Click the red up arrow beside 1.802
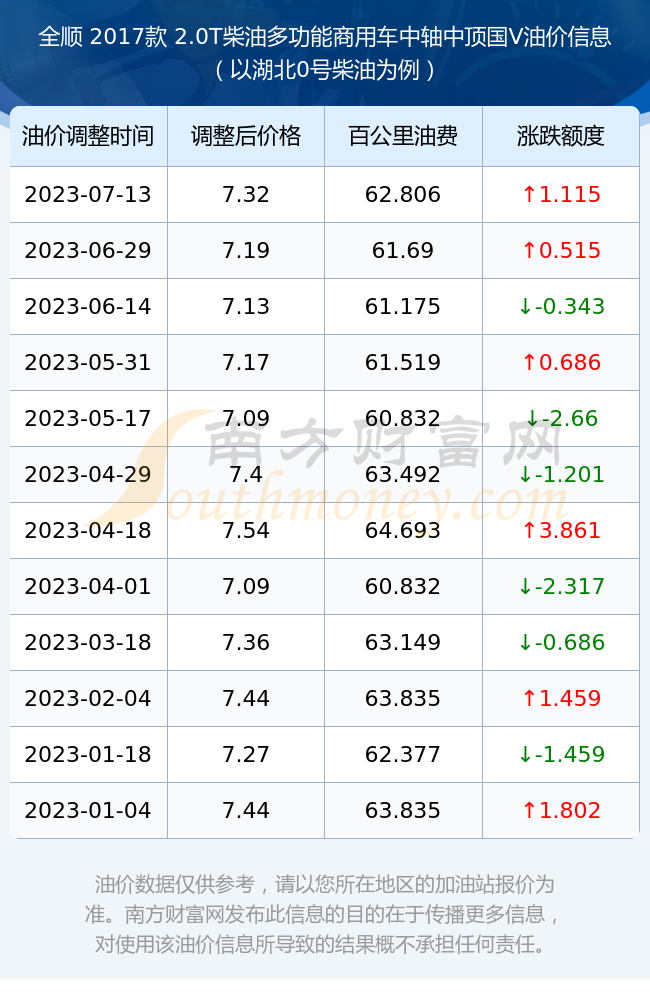Image resolution: width=650 pixels, height=1000 pixels. click(529, 811)
